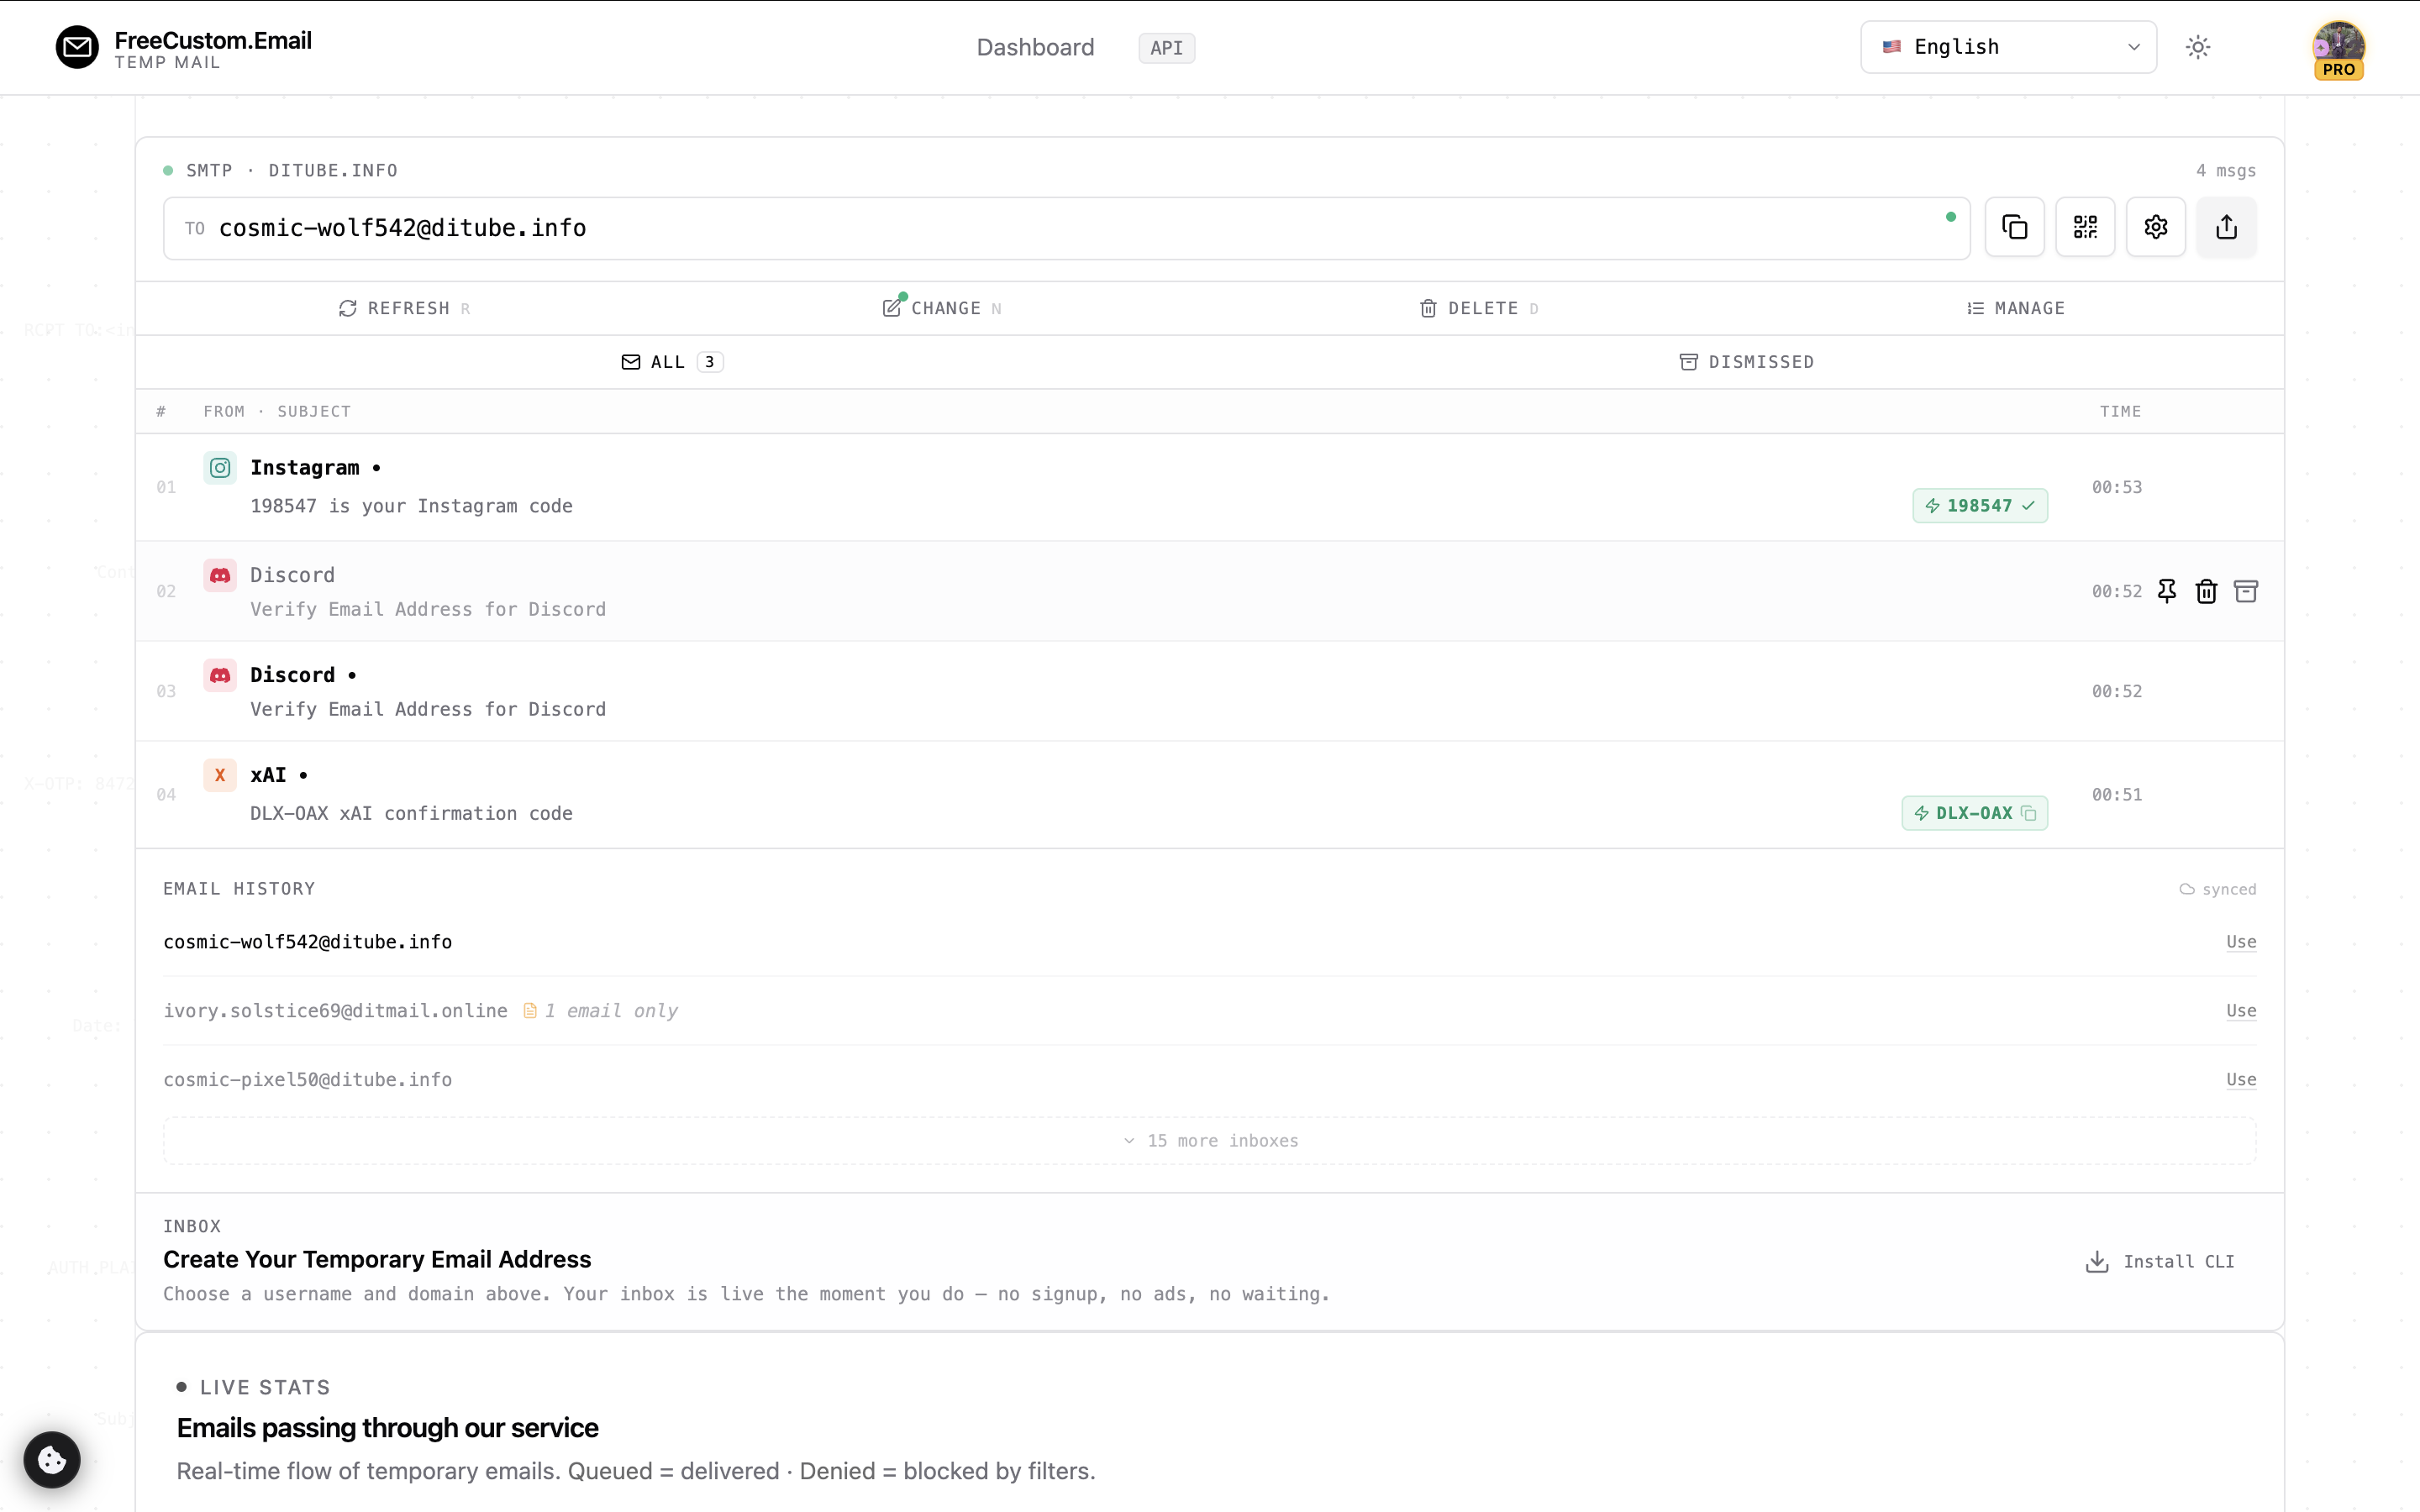Click Install CLI
This screenshot has height=1512, width=2420.
pos(2158,1261)
